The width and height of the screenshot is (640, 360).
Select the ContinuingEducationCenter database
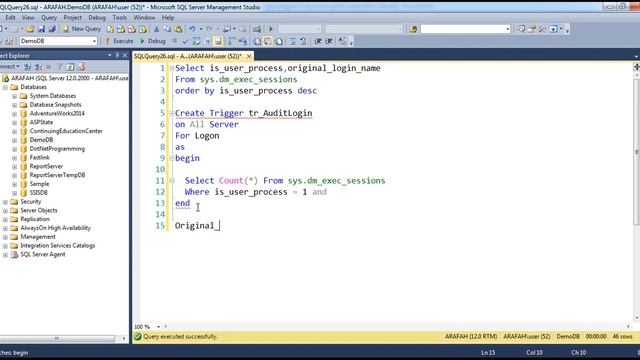[66, 131]
